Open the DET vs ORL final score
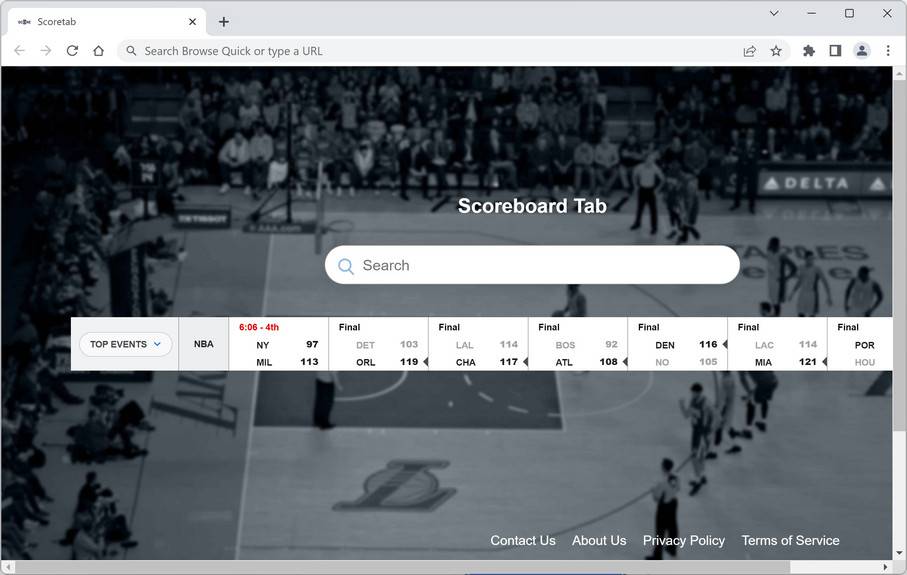The width and height of the screenshot is (907, 575). pos(378,344)
